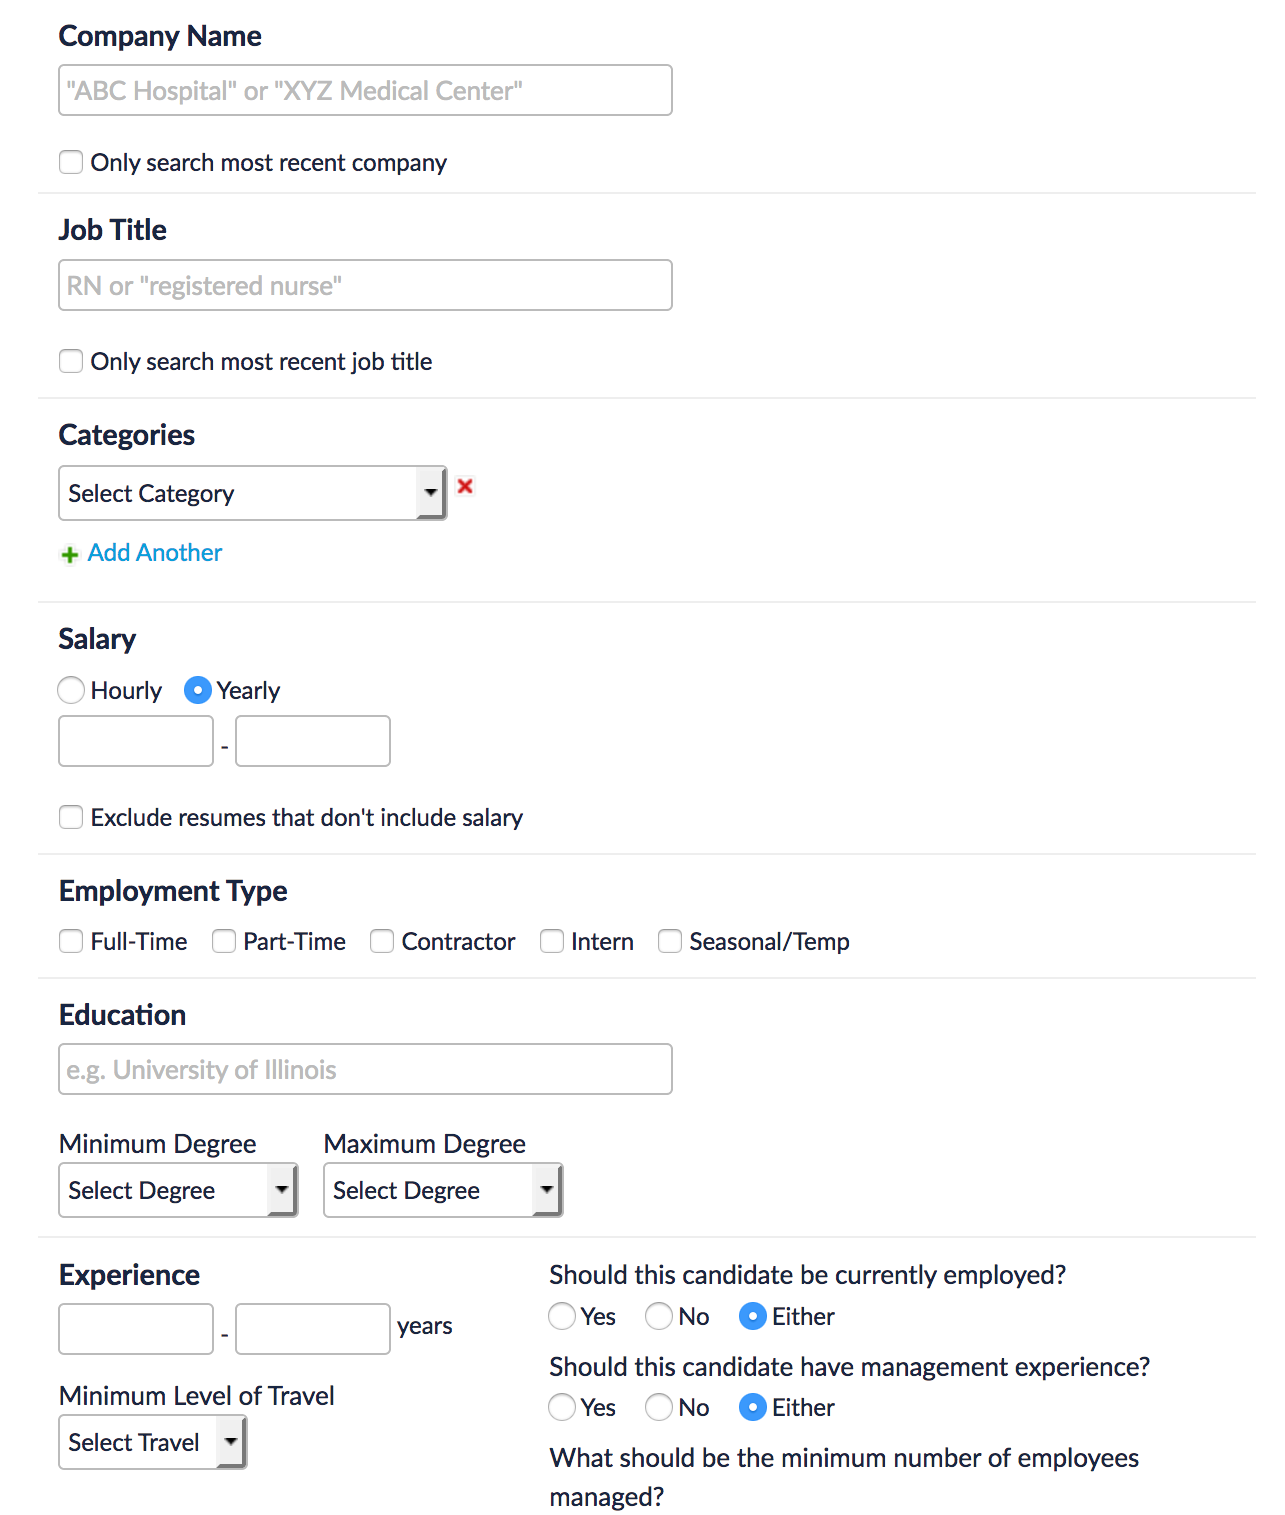Select the Yearly salary radio button
1285x1515 pixels.
(x=198, y=690)
